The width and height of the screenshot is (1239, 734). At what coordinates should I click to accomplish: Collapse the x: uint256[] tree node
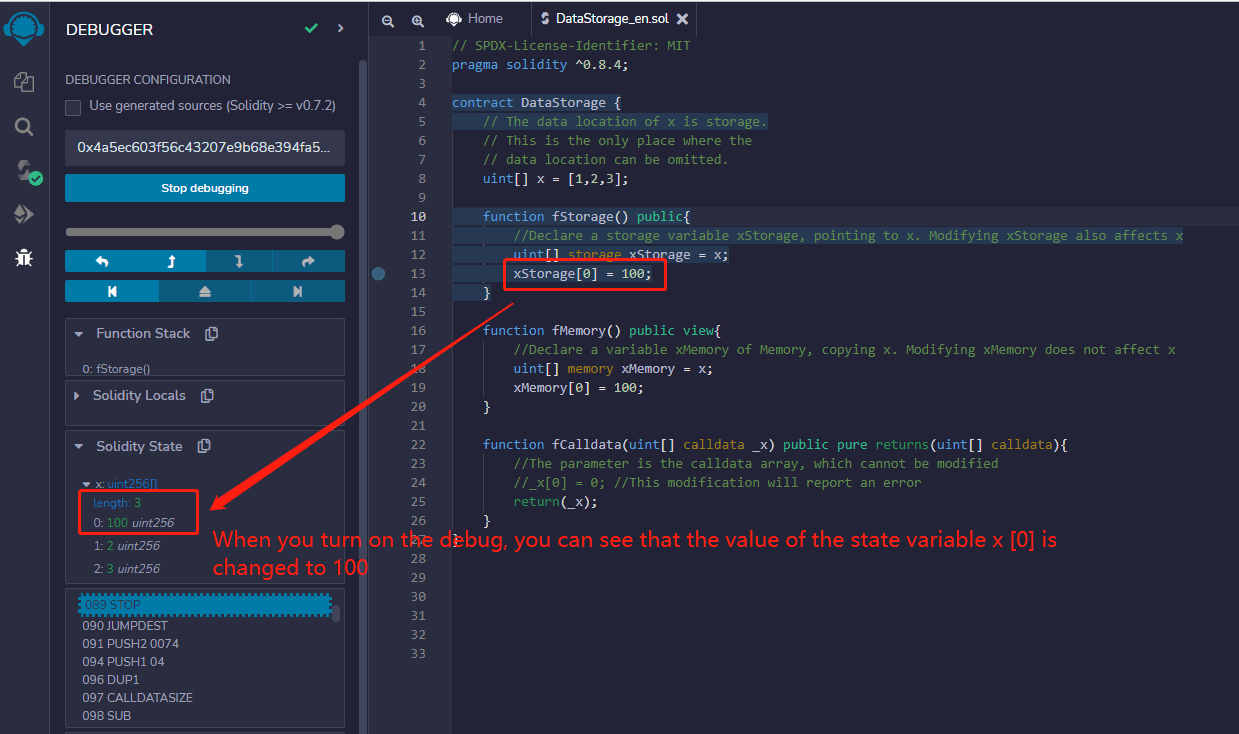pos(87,484)
